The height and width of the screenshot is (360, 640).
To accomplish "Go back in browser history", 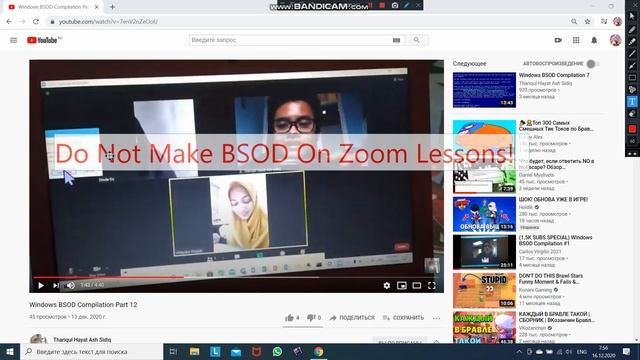I will (x=9, y=22).
